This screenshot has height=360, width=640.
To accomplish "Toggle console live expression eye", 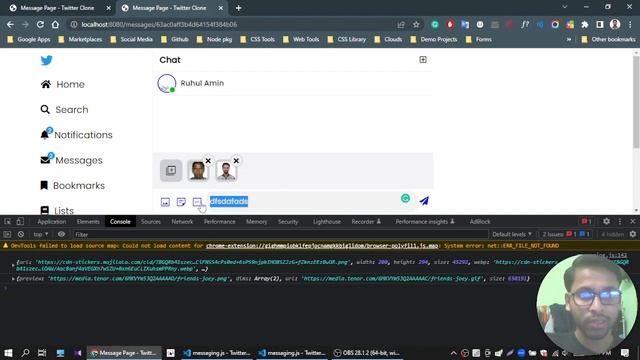I will tap(61, 234).
